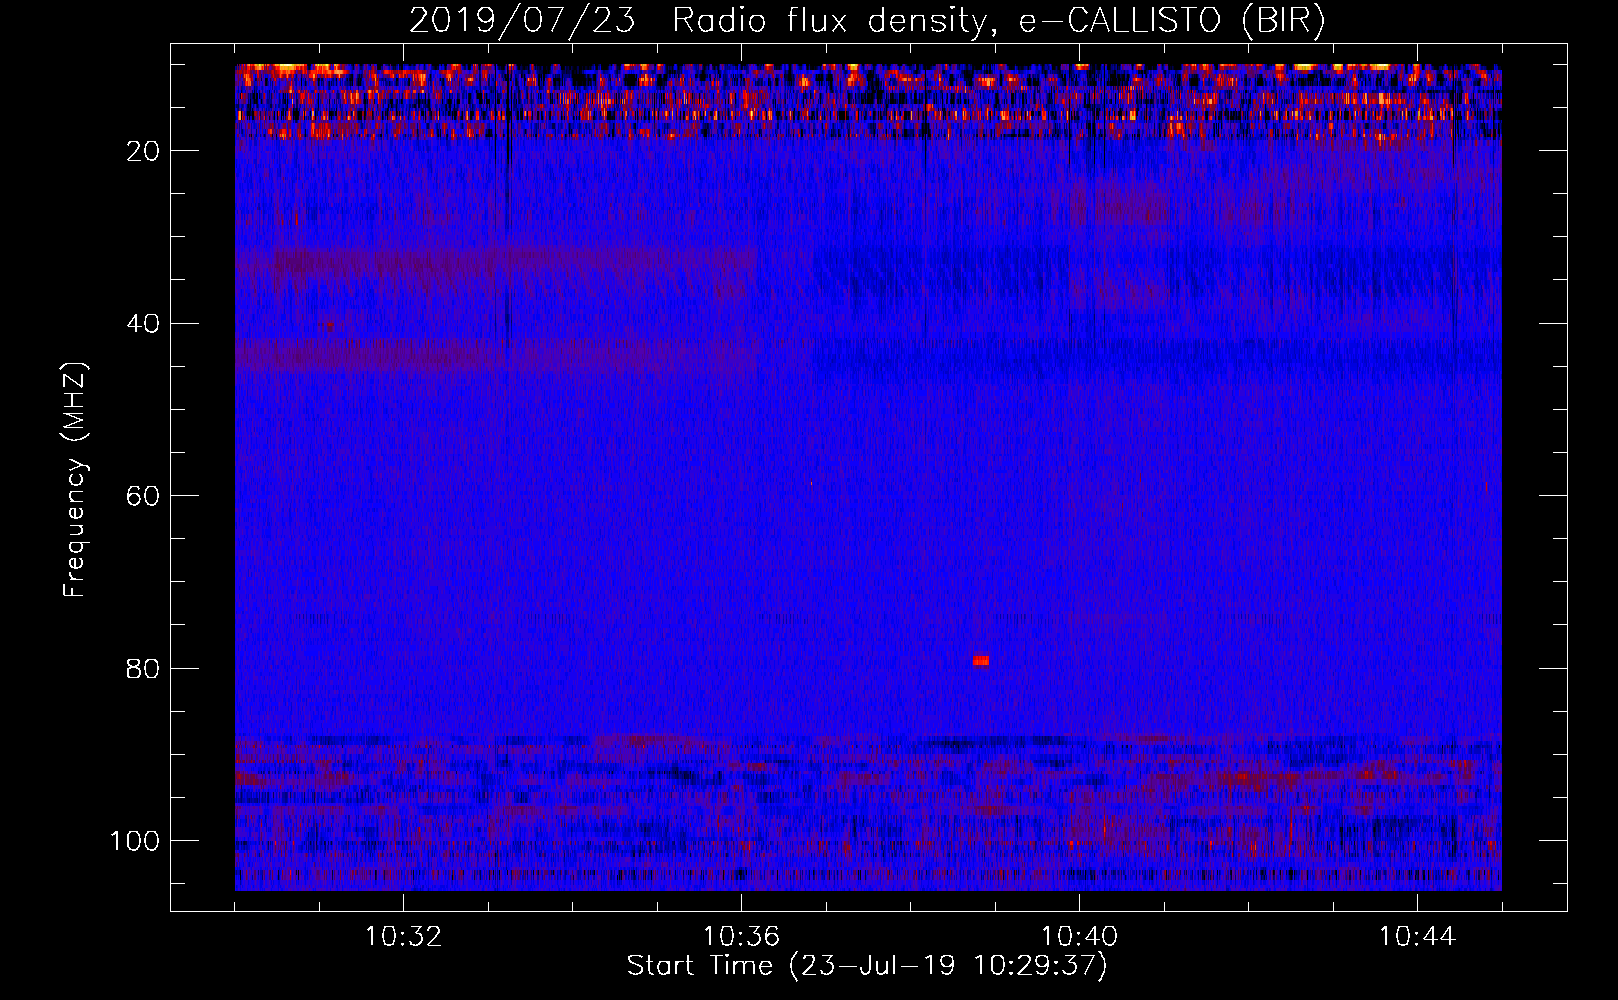Click the 10:44 time tick label
Screen dimensions: 1618x1000
[1417, 937]
